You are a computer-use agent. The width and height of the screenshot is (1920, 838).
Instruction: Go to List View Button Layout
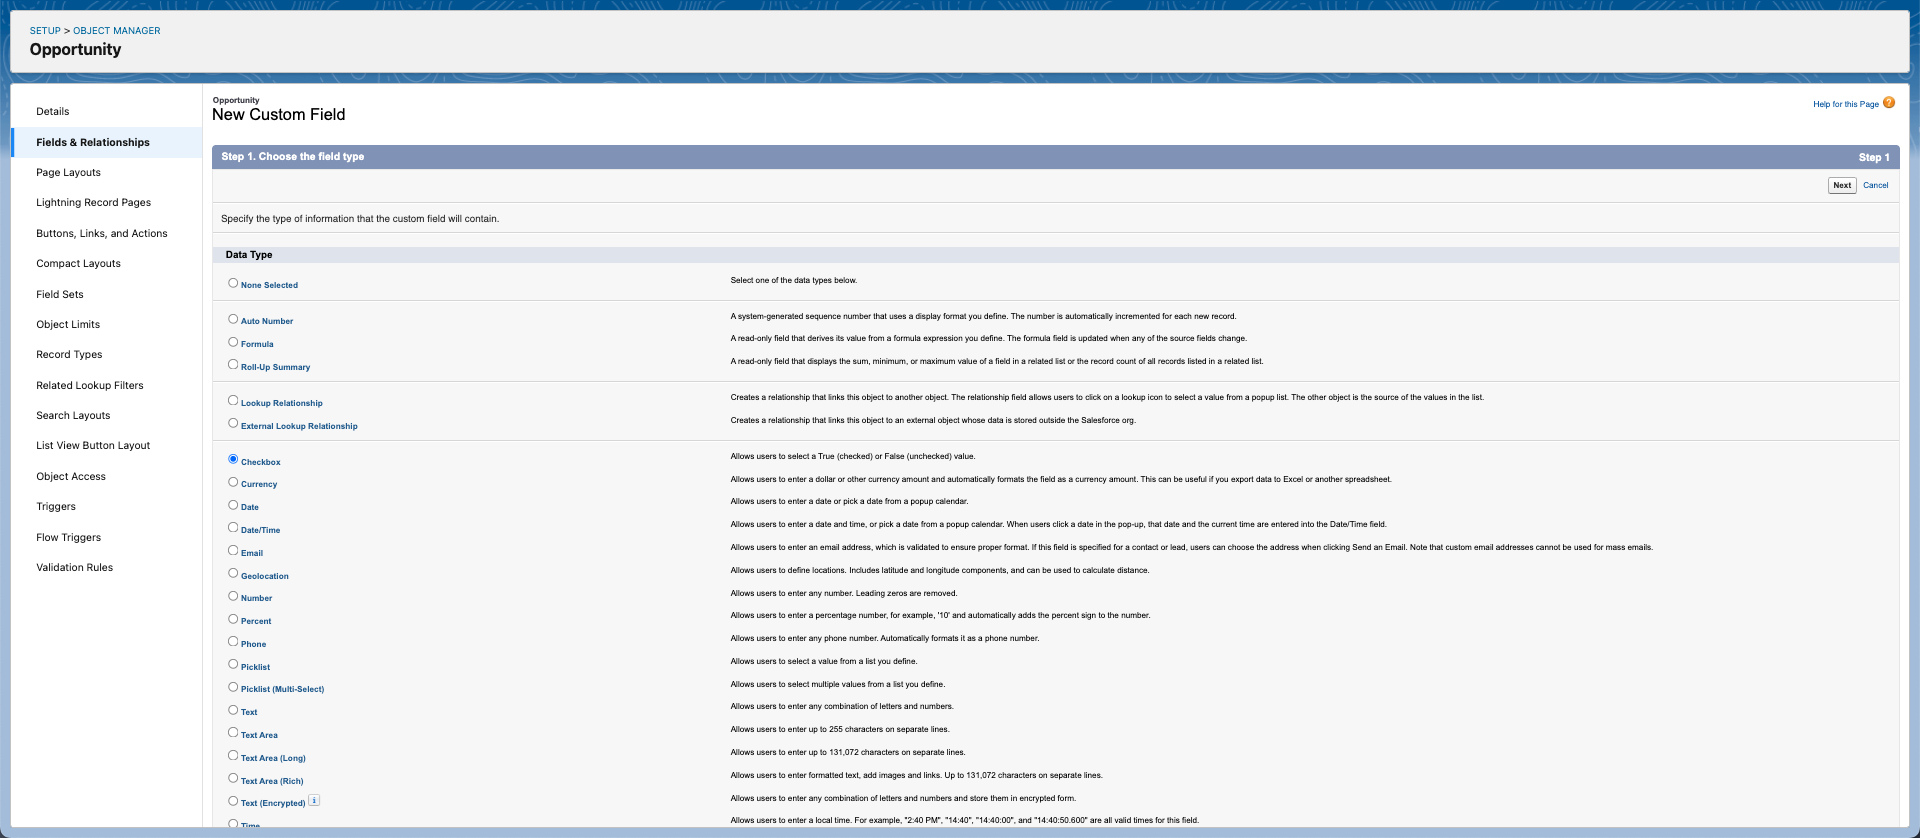tap(93, 446)
